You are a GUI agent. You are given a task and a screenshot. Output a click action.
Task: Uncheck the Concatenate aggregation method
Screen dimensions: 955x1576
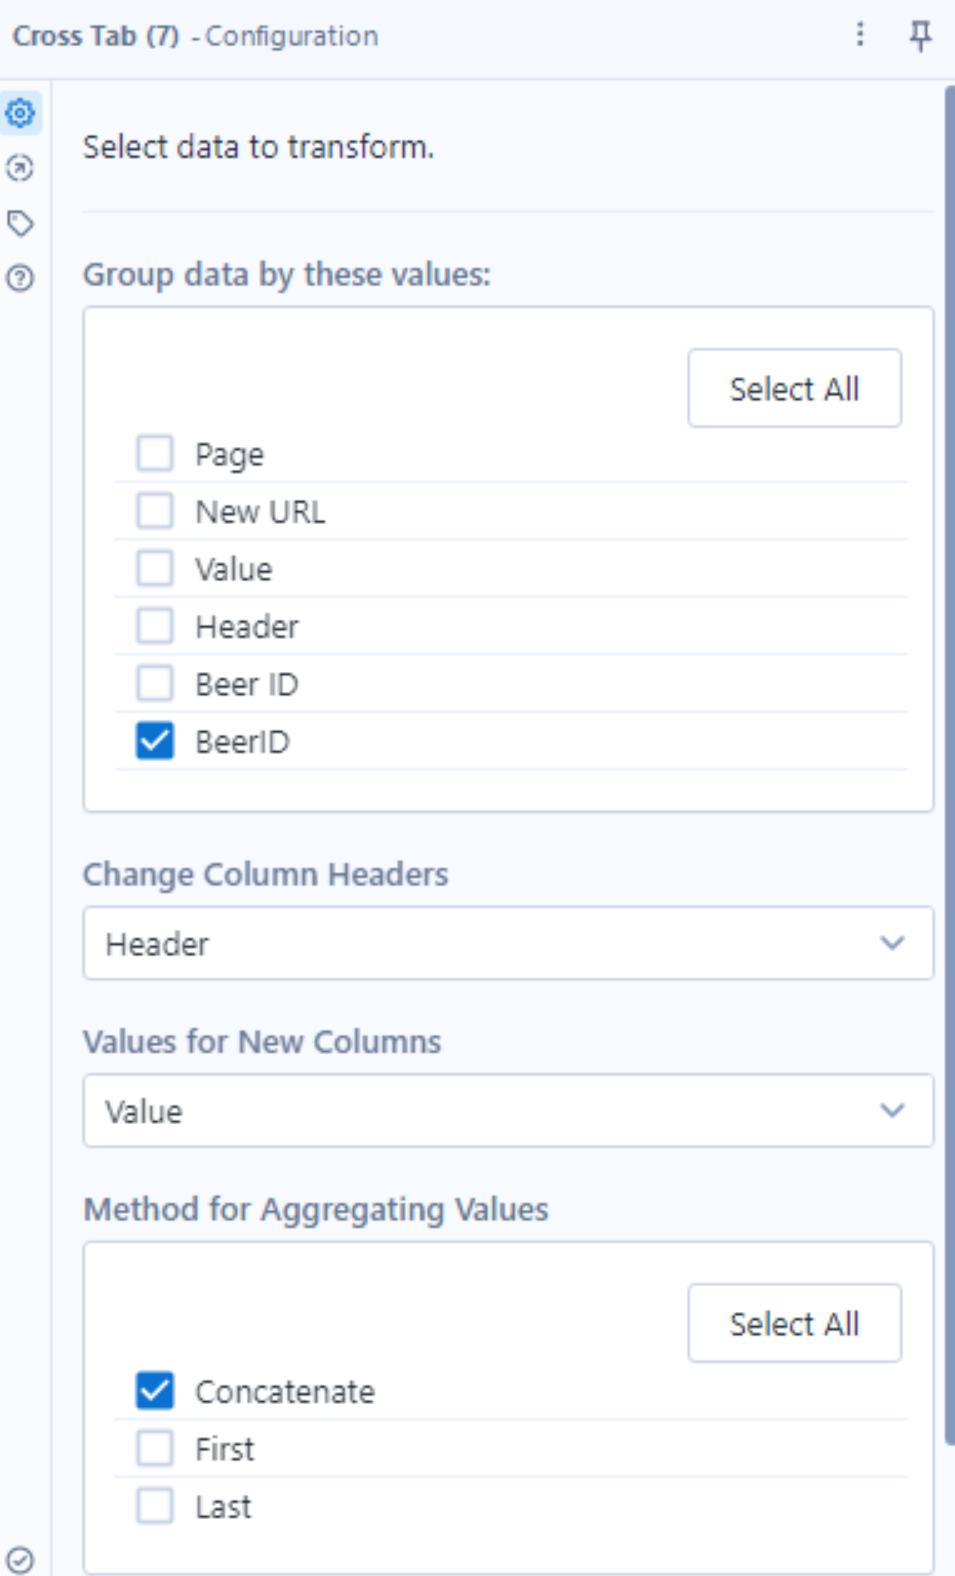(155, 1391)
